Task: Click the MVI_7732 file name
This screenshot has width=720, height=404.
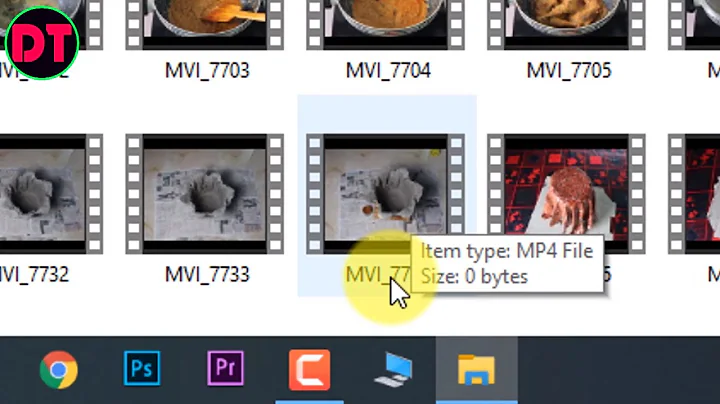Action: [34, 275]
